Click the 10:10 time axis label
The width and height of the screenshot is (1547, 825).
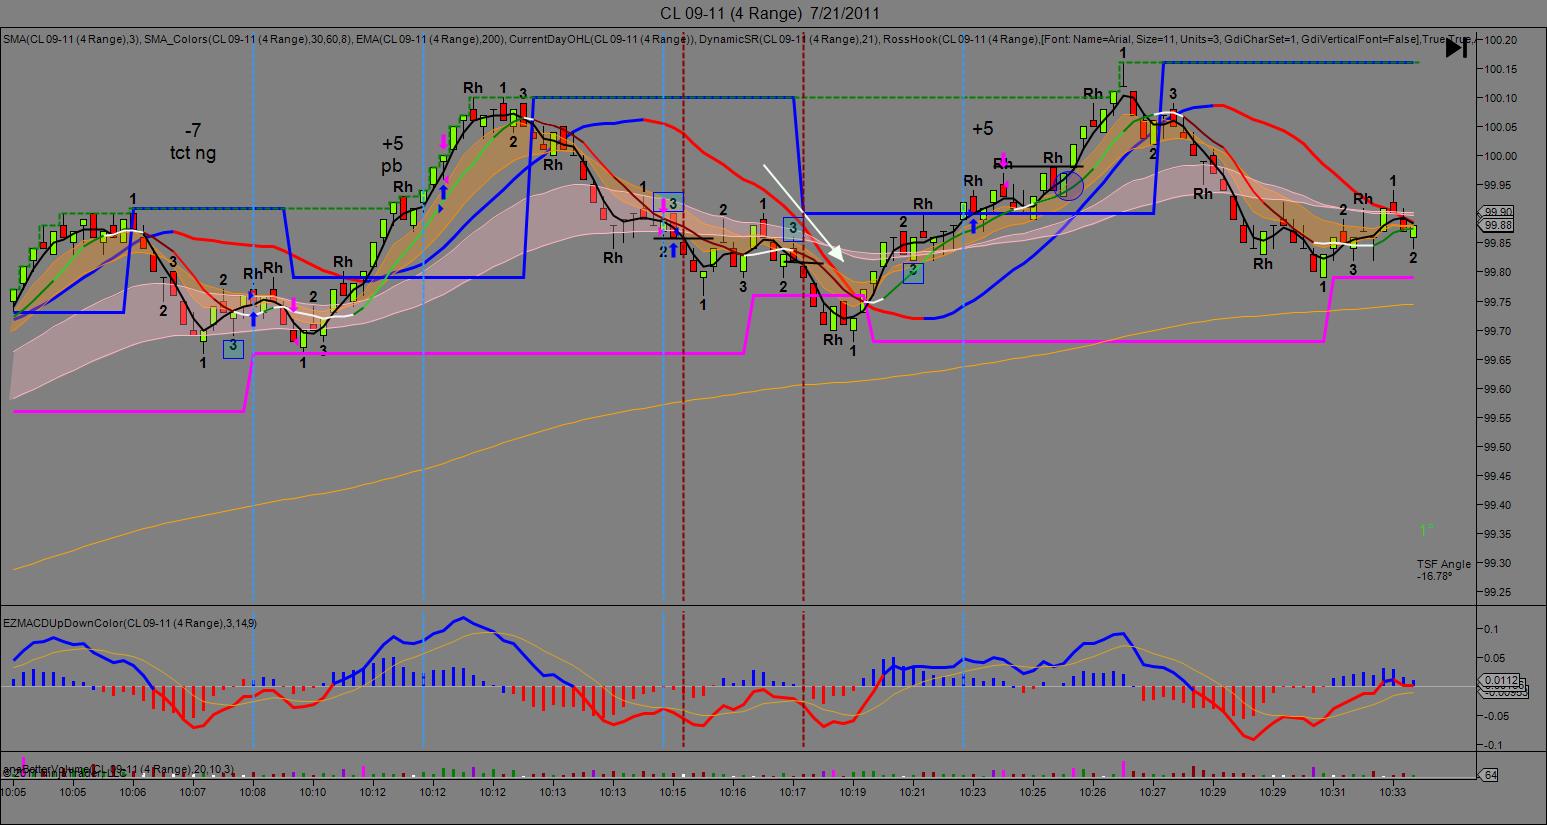[313, 792]
